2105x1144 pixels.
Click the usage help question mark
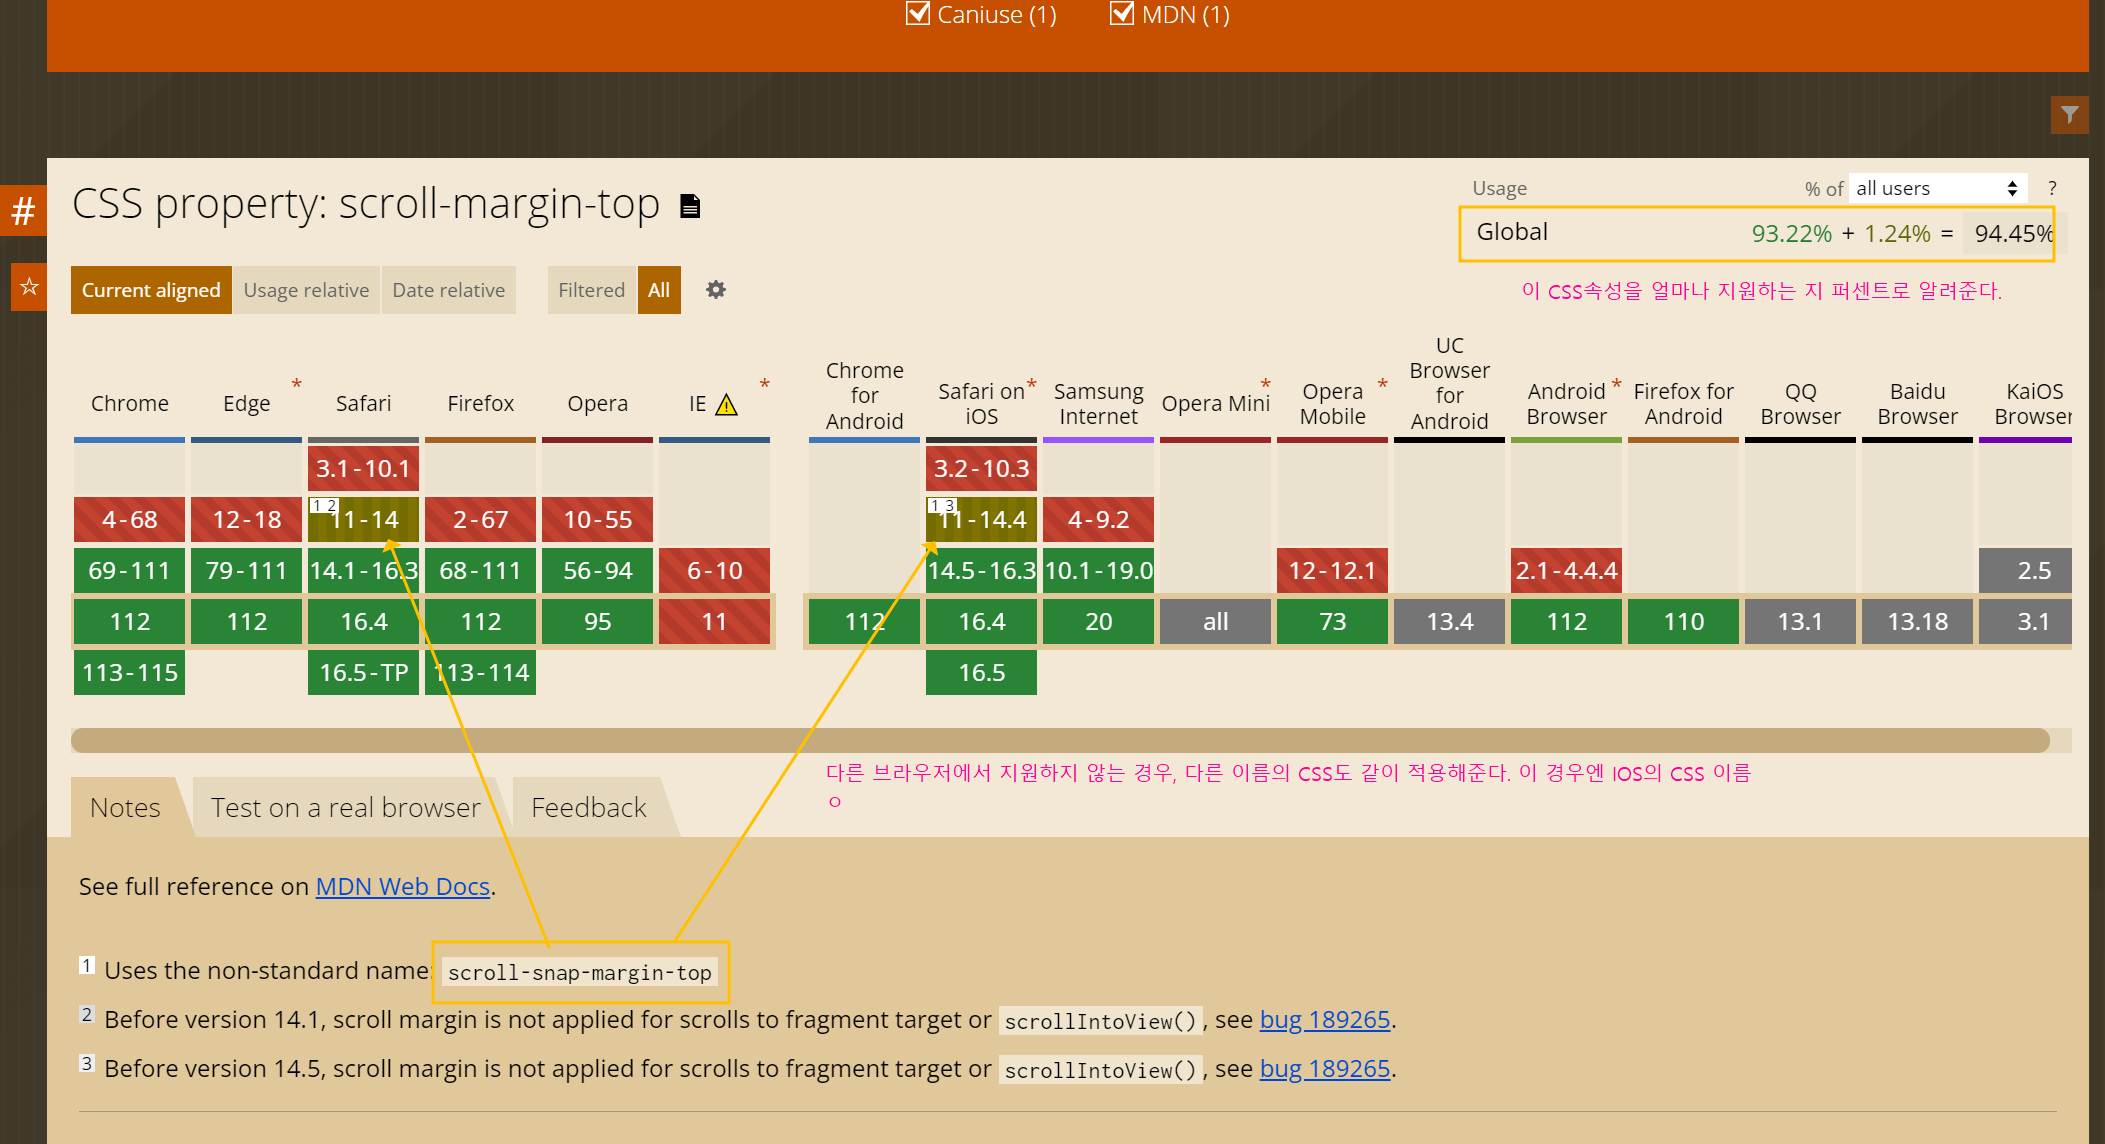2052,188
